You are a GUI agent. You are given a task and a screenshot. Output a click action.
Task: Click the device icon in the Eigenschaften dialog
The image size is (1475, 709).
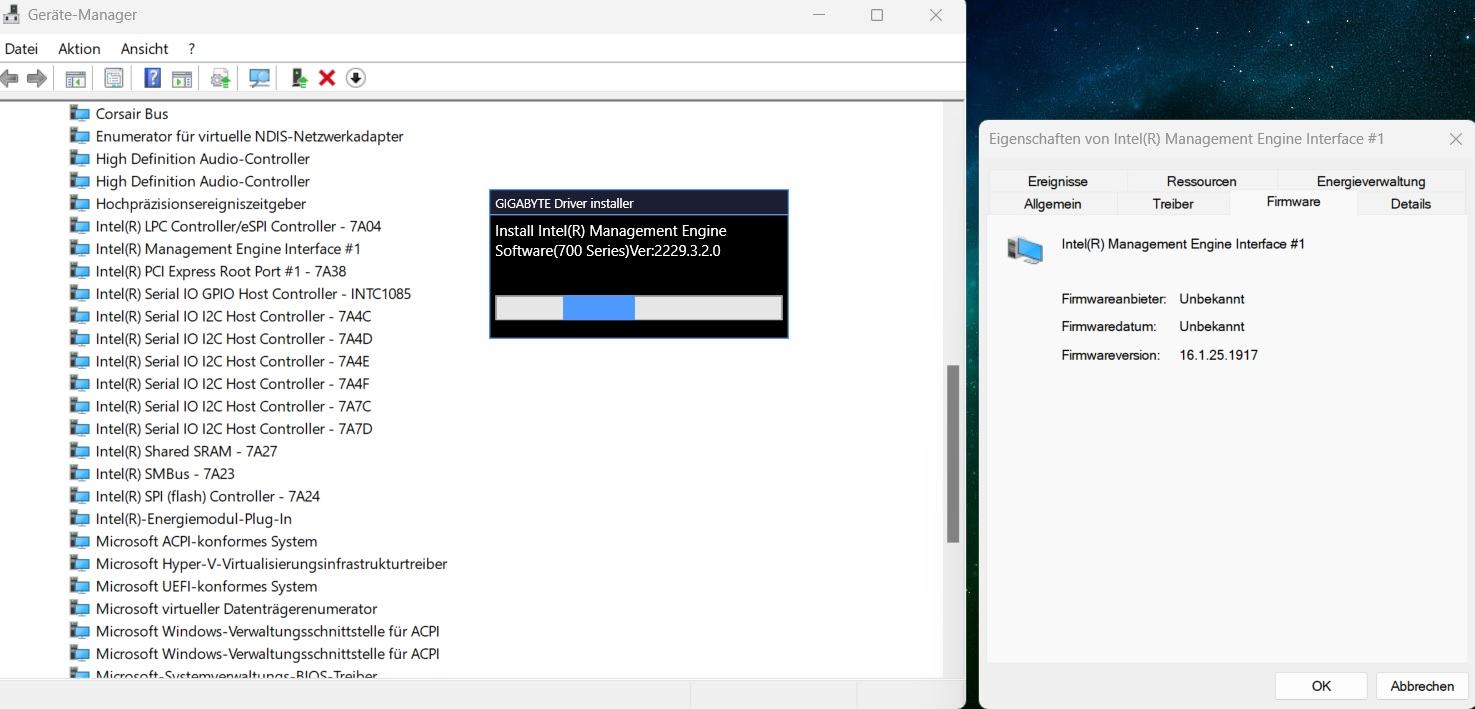[1025, 250]
